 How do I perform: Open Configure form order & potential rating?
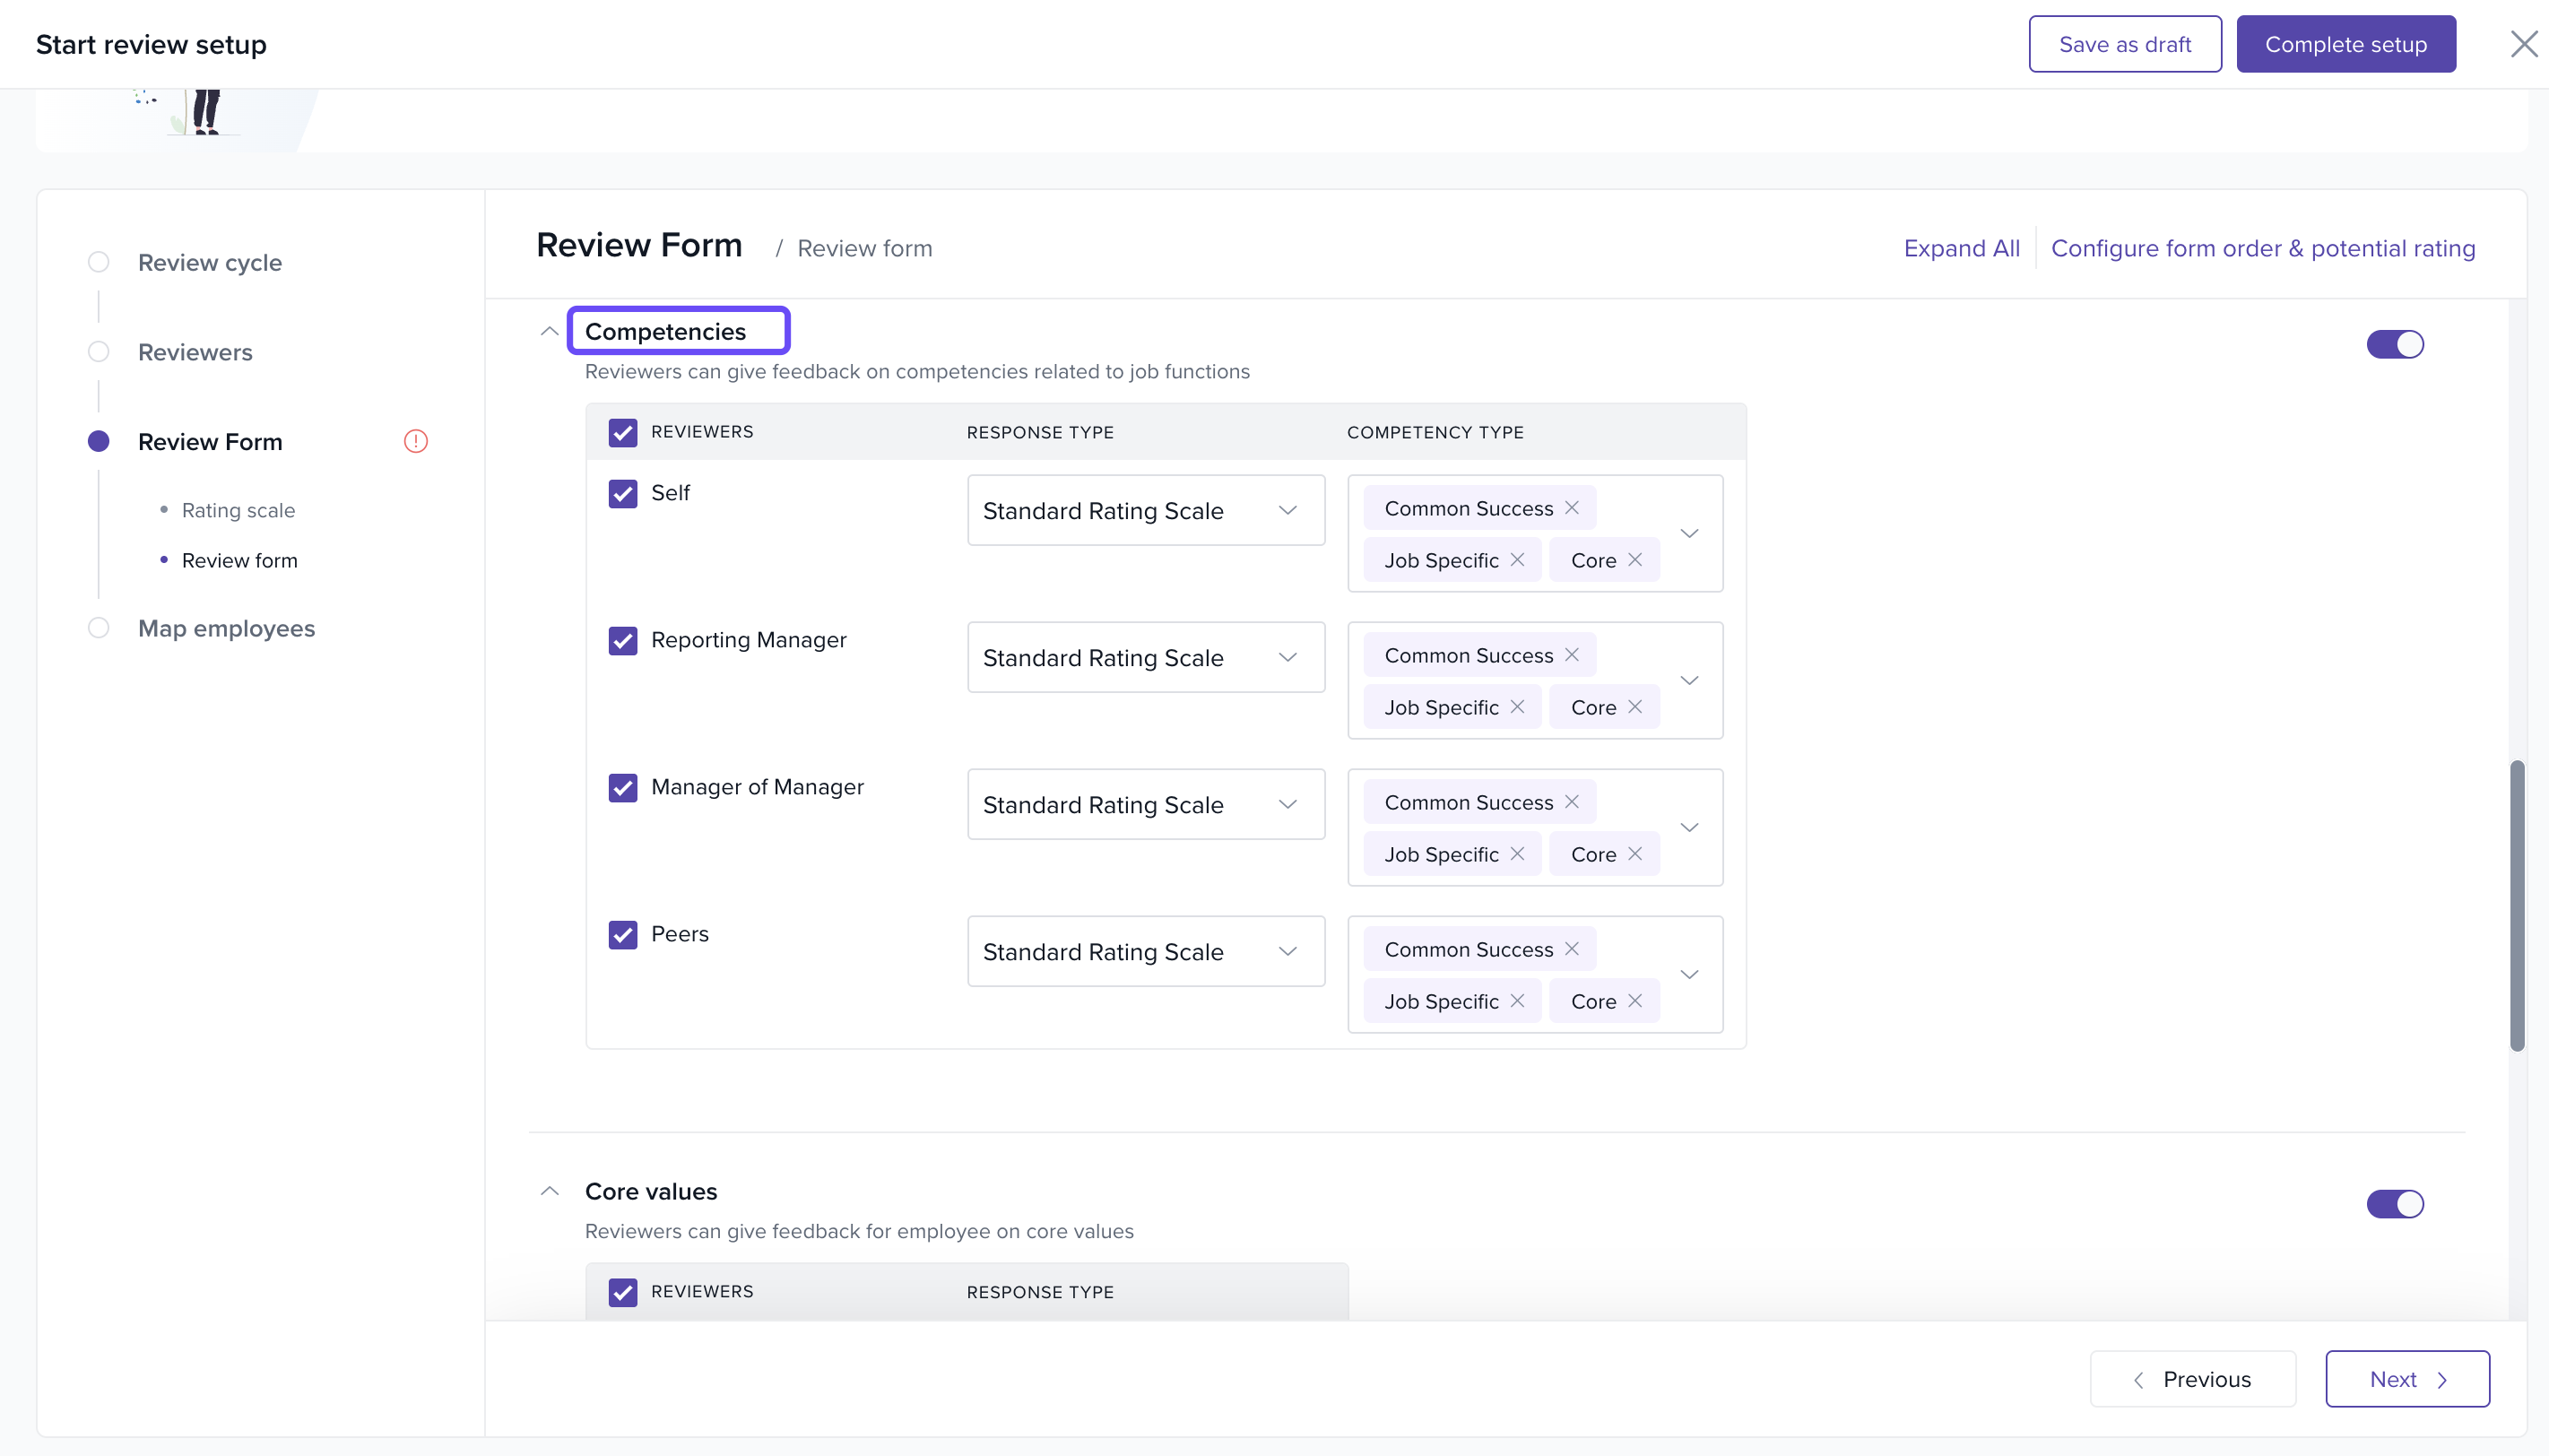tap(2262, 248)
